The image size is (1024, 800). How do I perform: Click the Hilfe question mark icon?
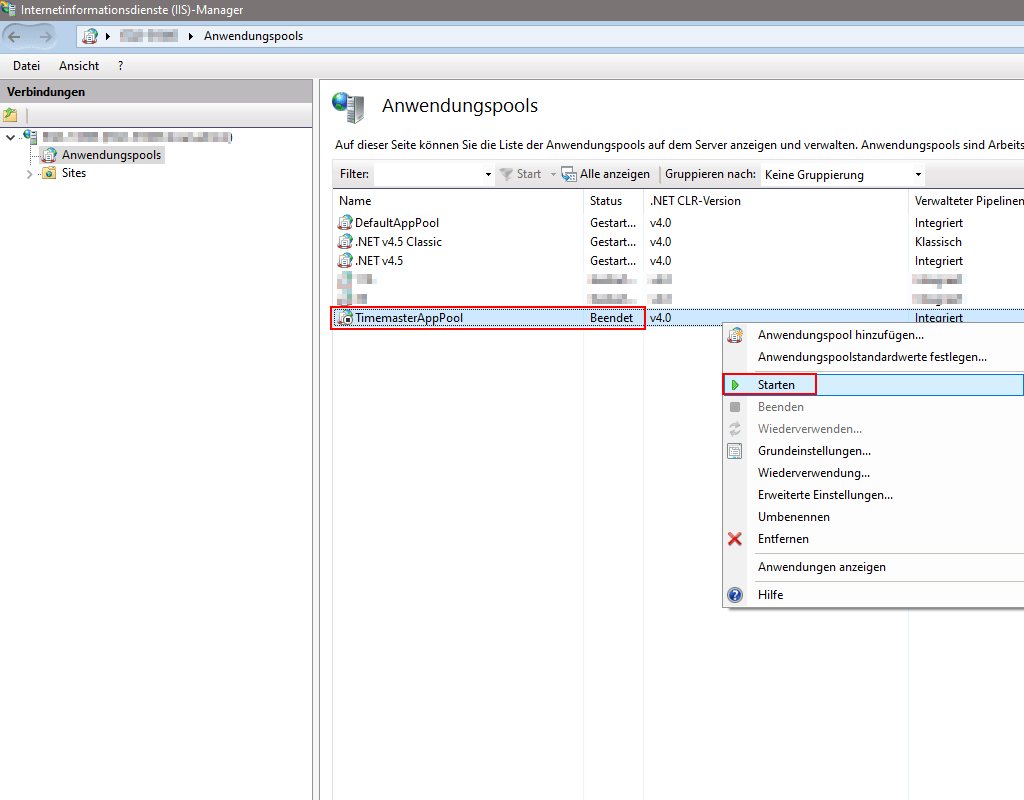click(735, 595)
